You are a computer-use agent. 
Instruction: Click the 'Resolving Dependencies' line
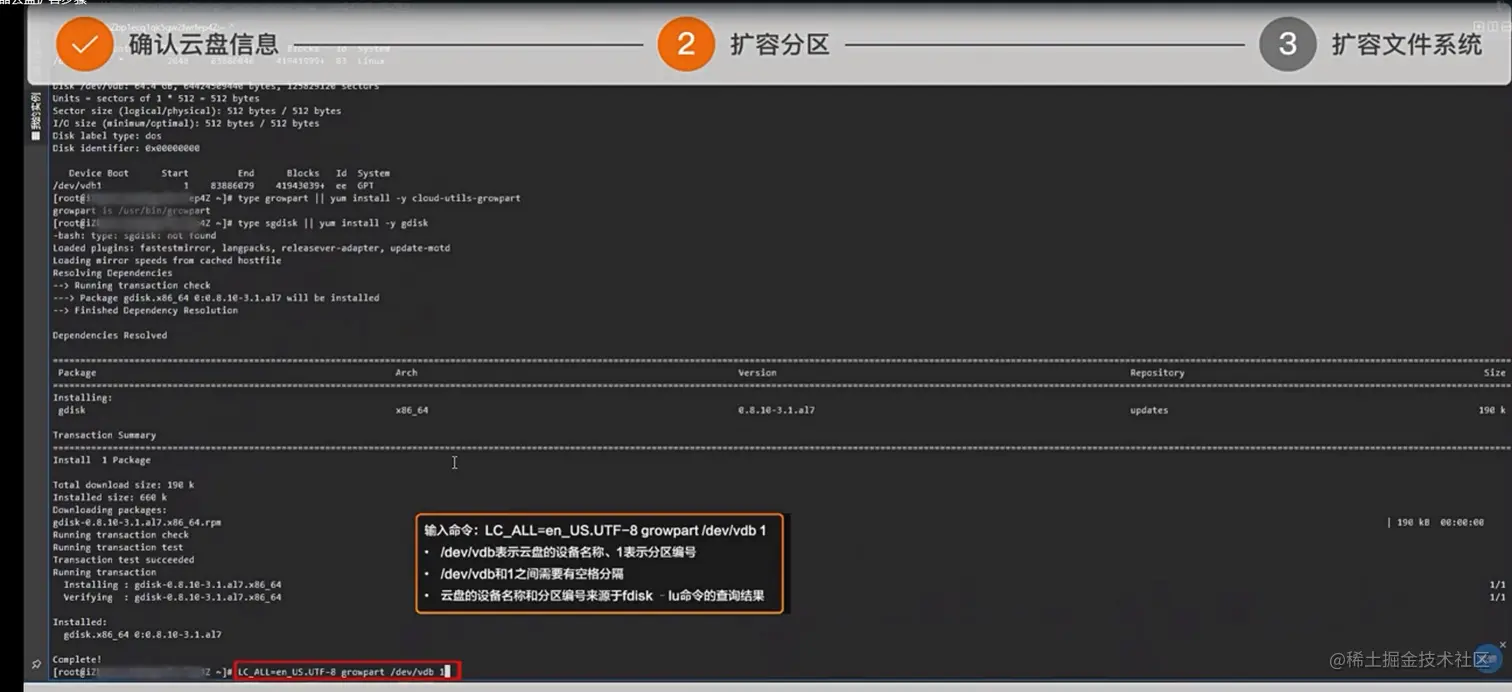pyautogui.click(x=112, y=273)
